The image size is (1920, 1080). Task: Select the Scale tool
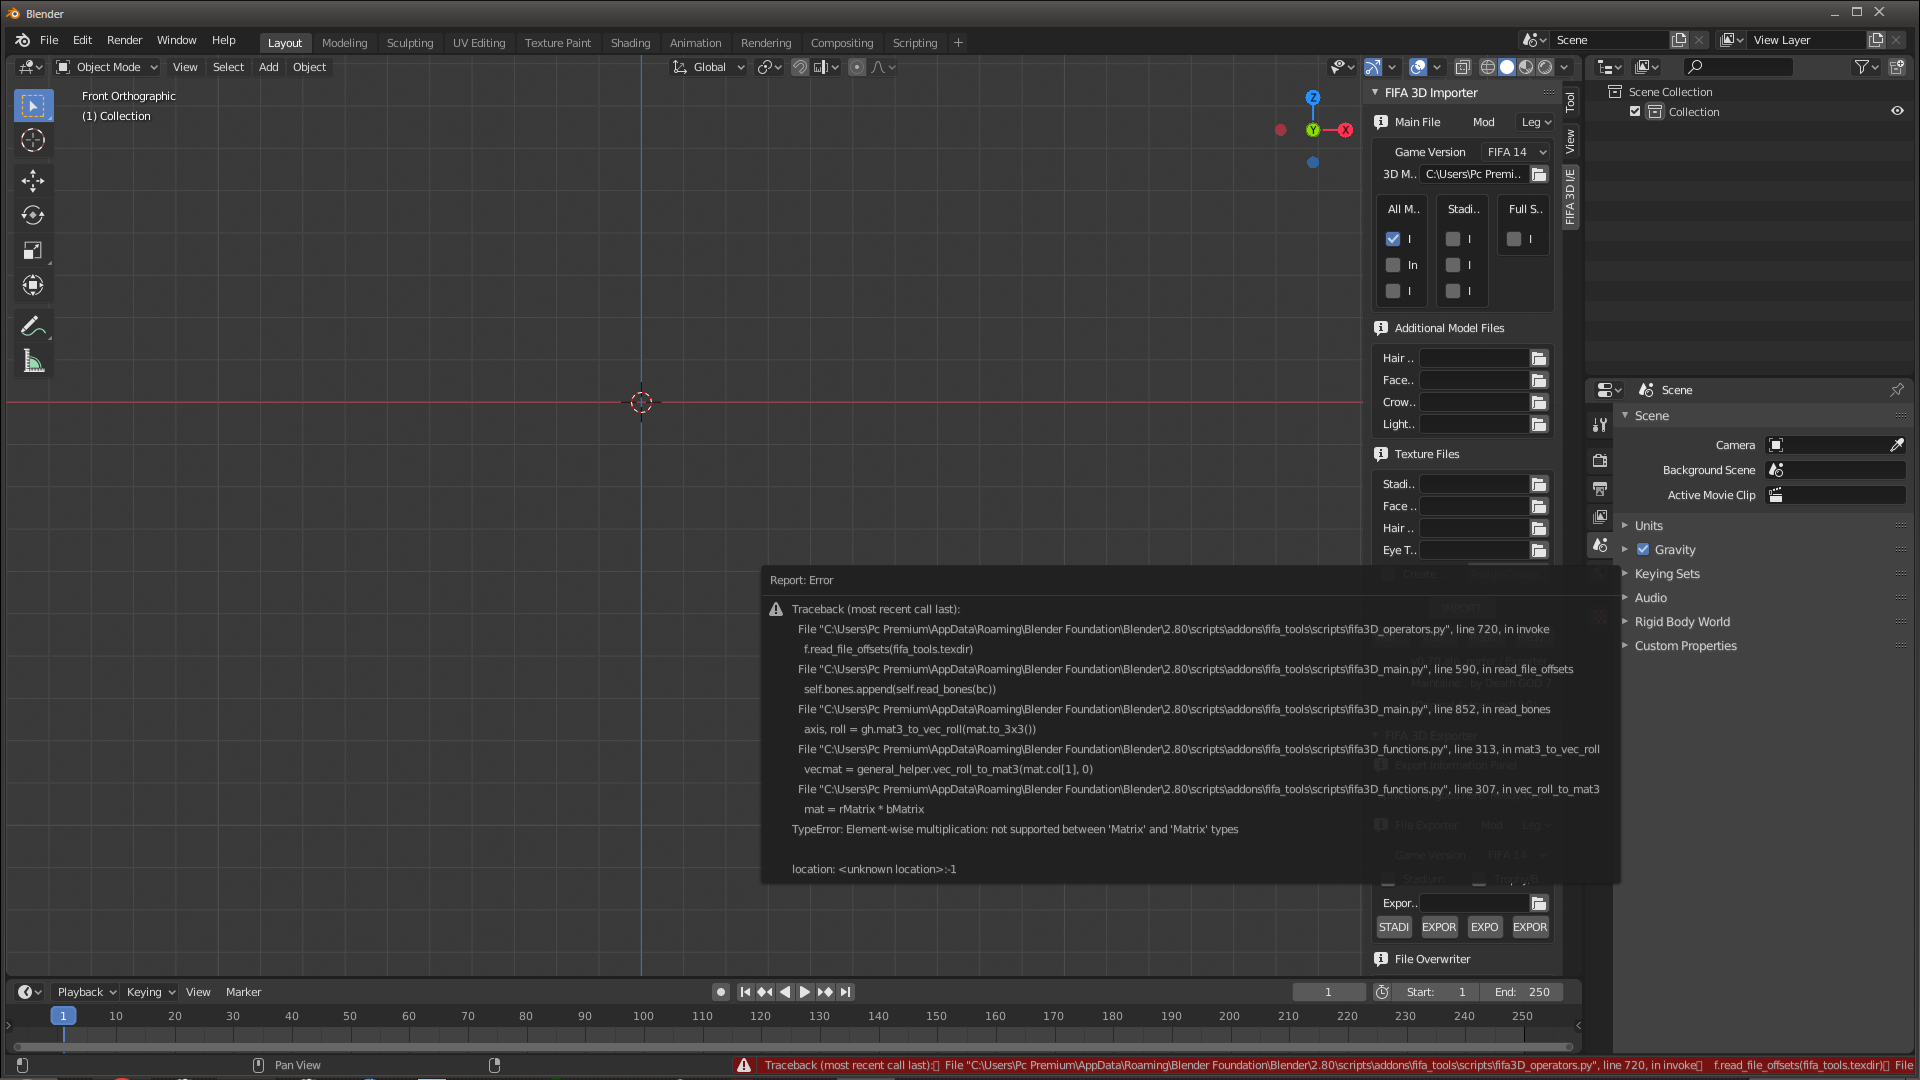click(x=33, y=250)
